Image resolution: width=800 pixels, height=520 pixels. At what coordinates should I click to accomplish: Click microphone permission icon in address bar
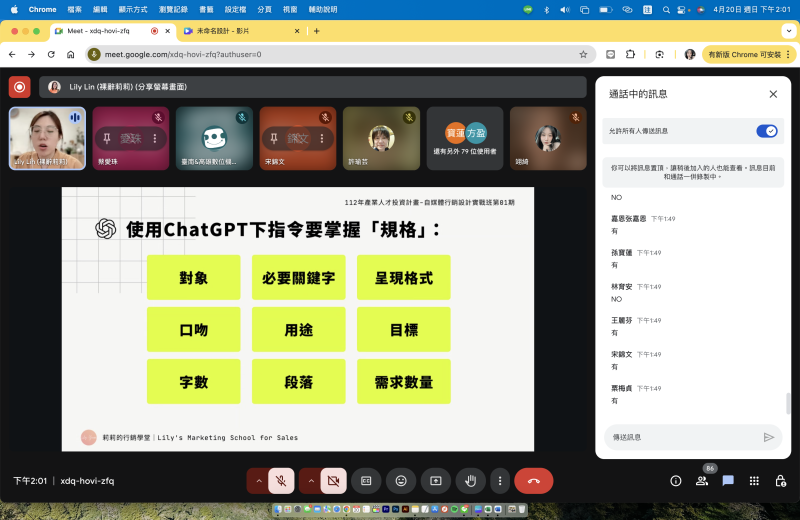pyautogui.click(x=94, y=54)
